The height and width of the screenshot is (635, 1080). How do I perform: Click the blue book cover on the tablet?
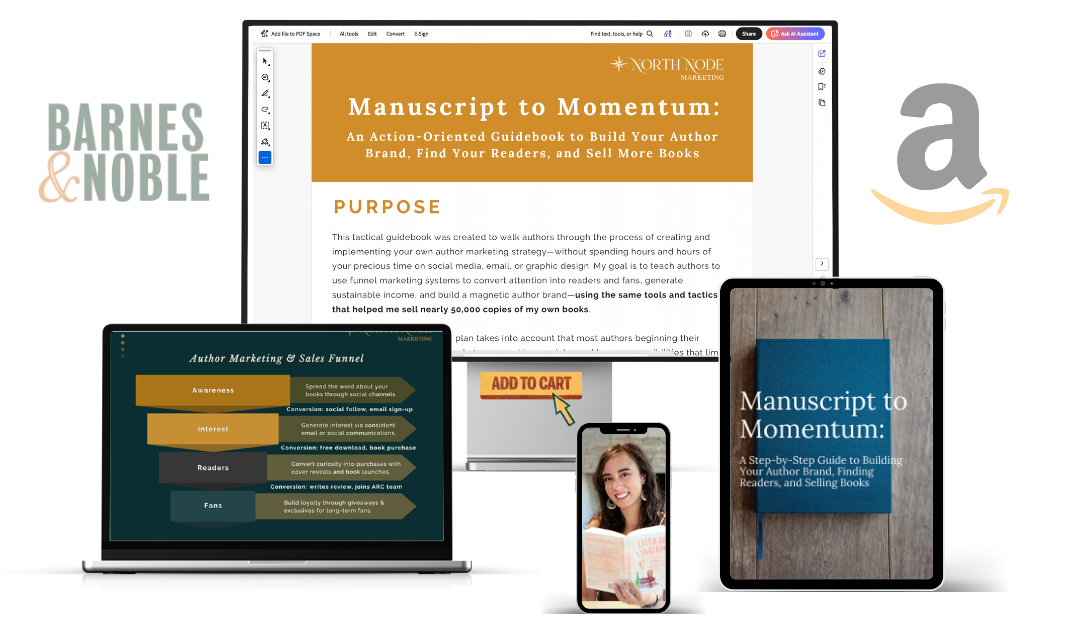pos(823,426)
